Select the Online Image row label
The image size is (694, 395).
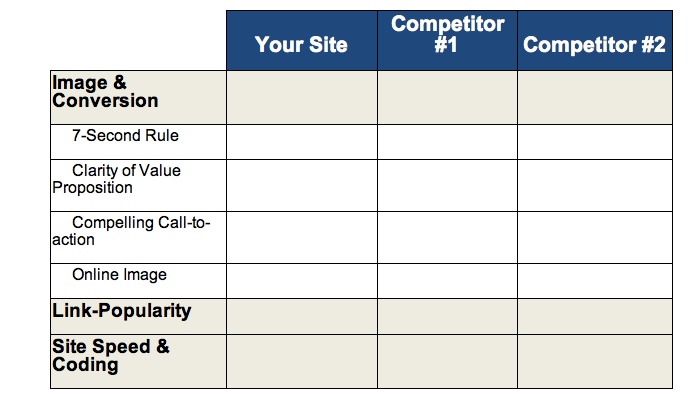[x=120, y=275]
